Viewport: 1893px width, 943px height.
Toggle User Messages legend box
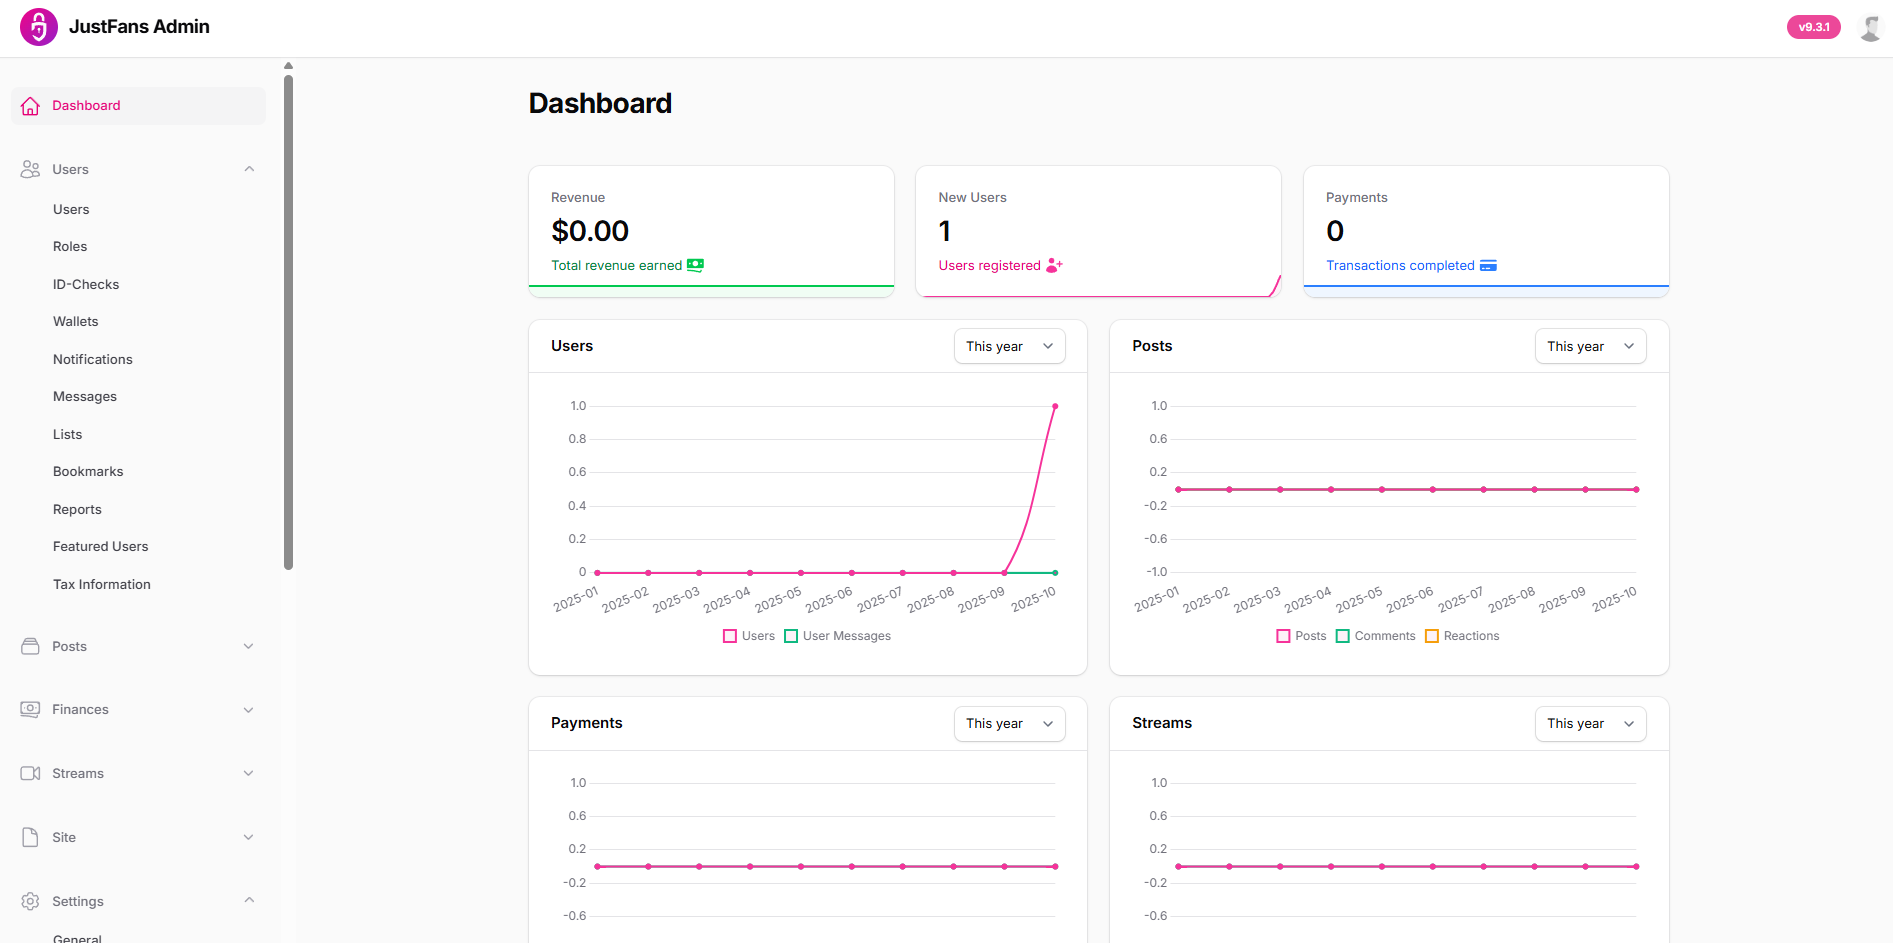791,636
